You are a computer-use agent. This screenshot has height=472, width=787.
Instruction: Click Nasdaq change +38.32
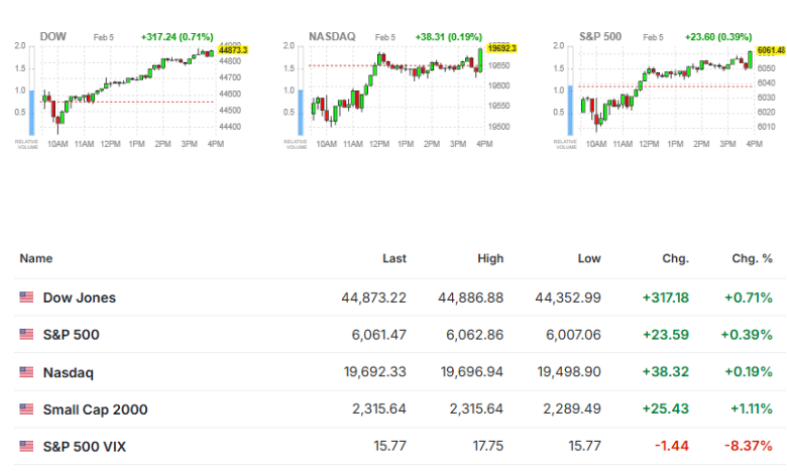click(666, 372)
